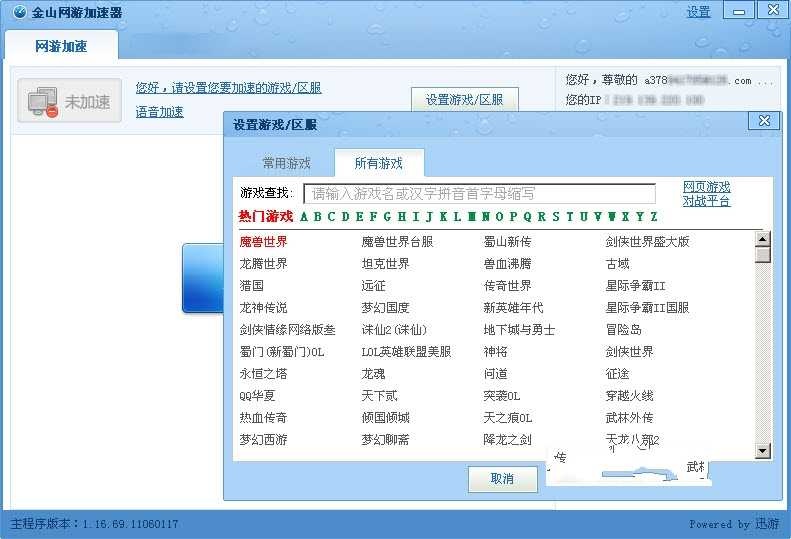Select the 所有游戏 tab
Screen dimensions: 791x539
(x=378, y=163)
